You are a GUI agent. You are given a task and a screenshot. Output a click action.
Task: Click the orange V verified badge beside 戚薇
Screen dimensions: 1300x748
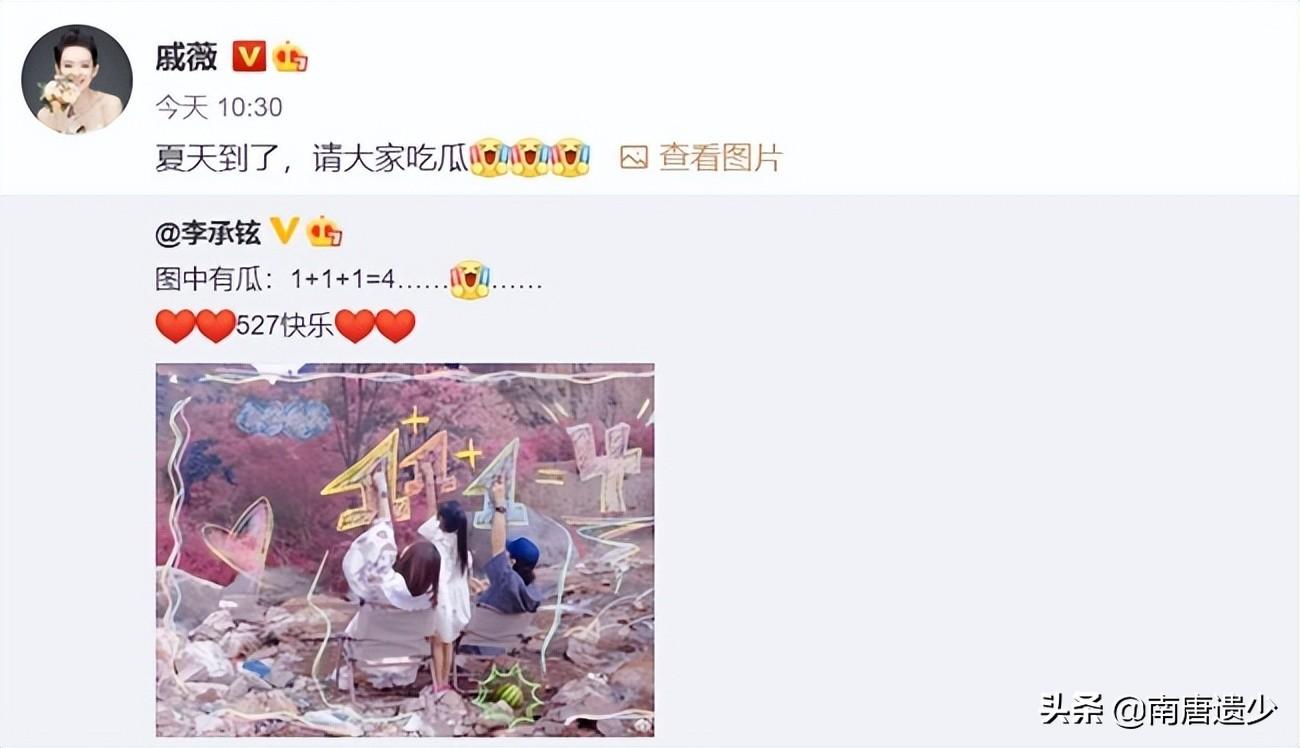(x=248, y=56)
